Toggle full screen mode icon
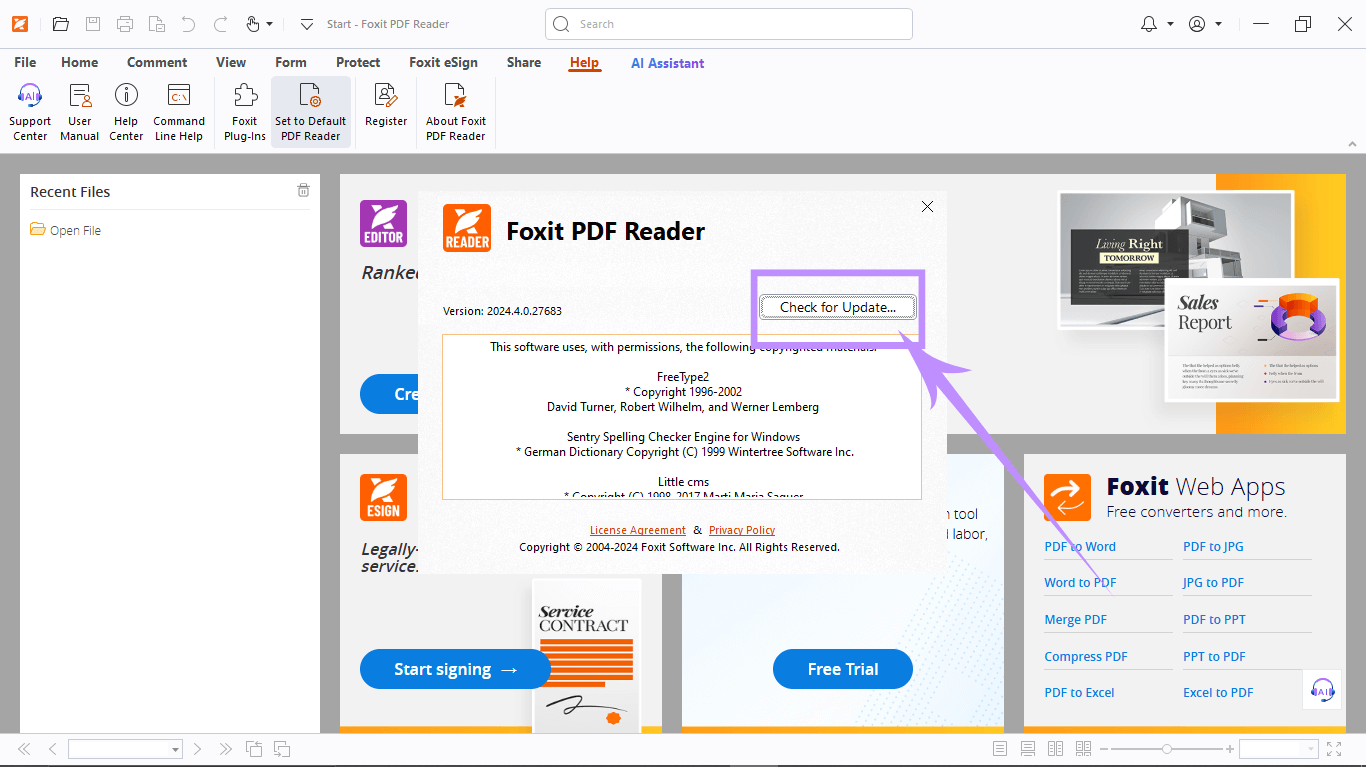Viewport: 1366px width, 767px height. pos(1334,749)
